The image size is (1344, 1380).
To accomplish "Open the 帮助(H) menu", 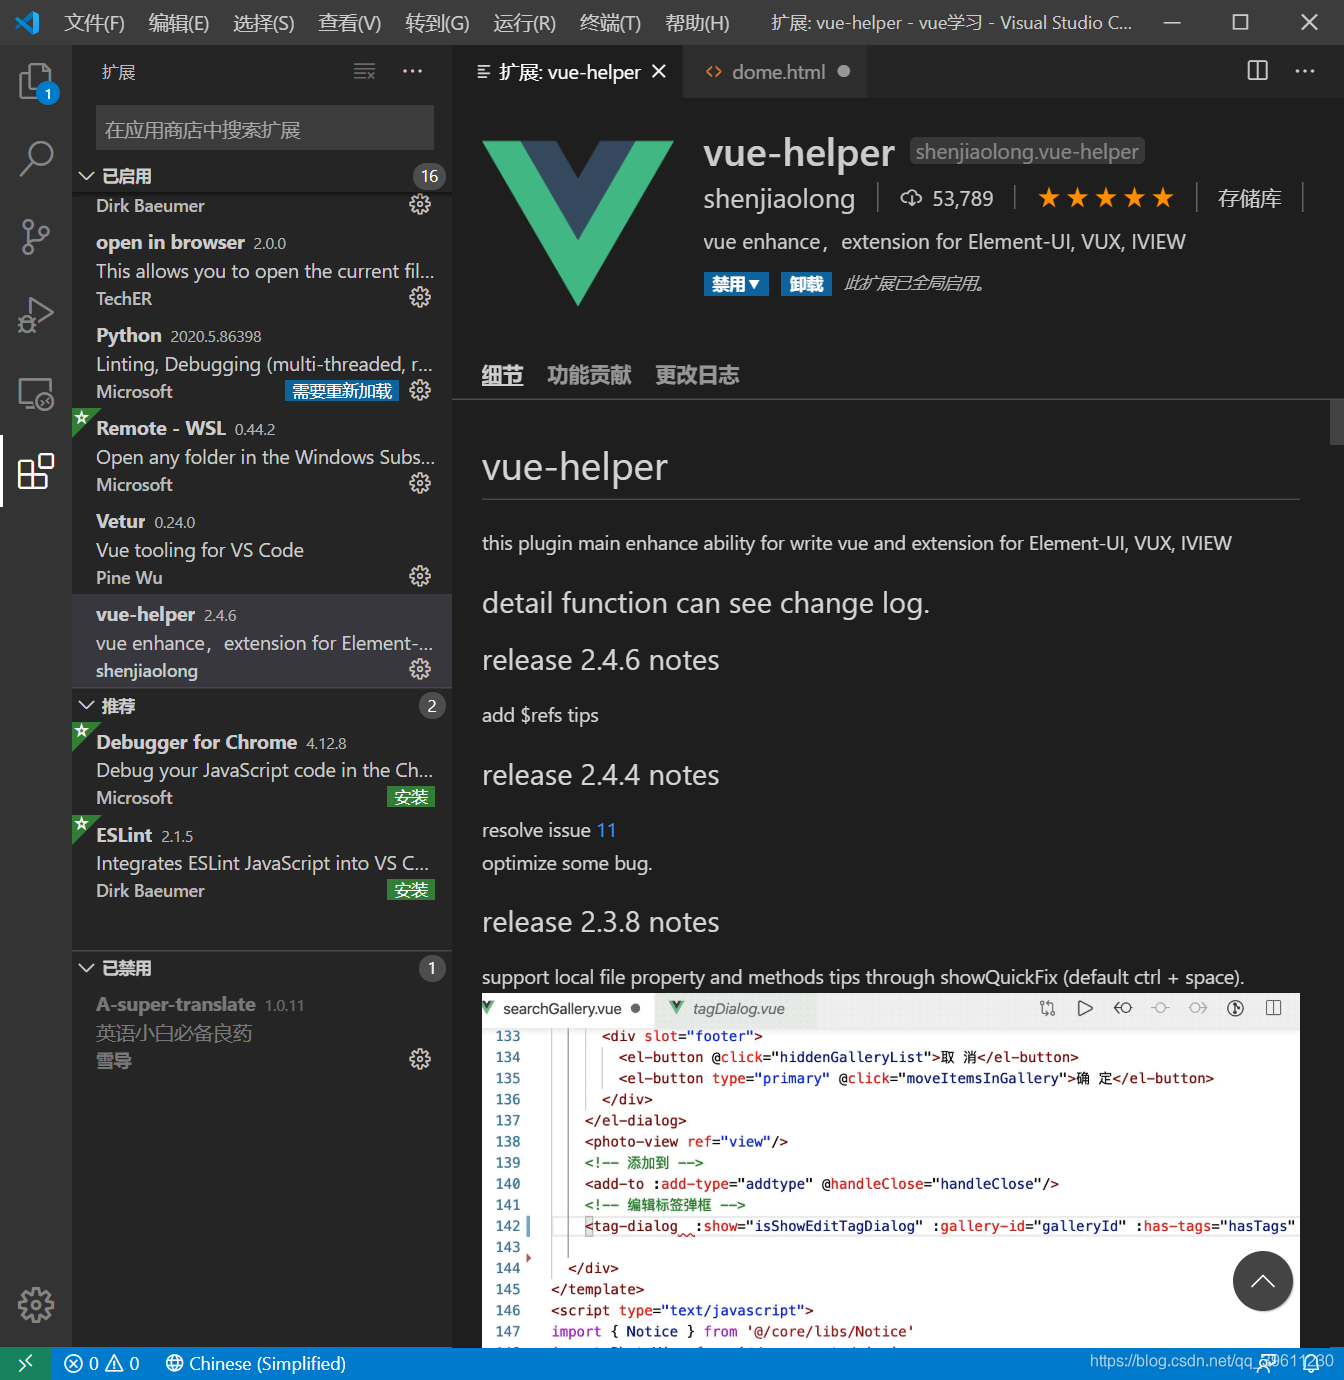I will pos(697,23).
